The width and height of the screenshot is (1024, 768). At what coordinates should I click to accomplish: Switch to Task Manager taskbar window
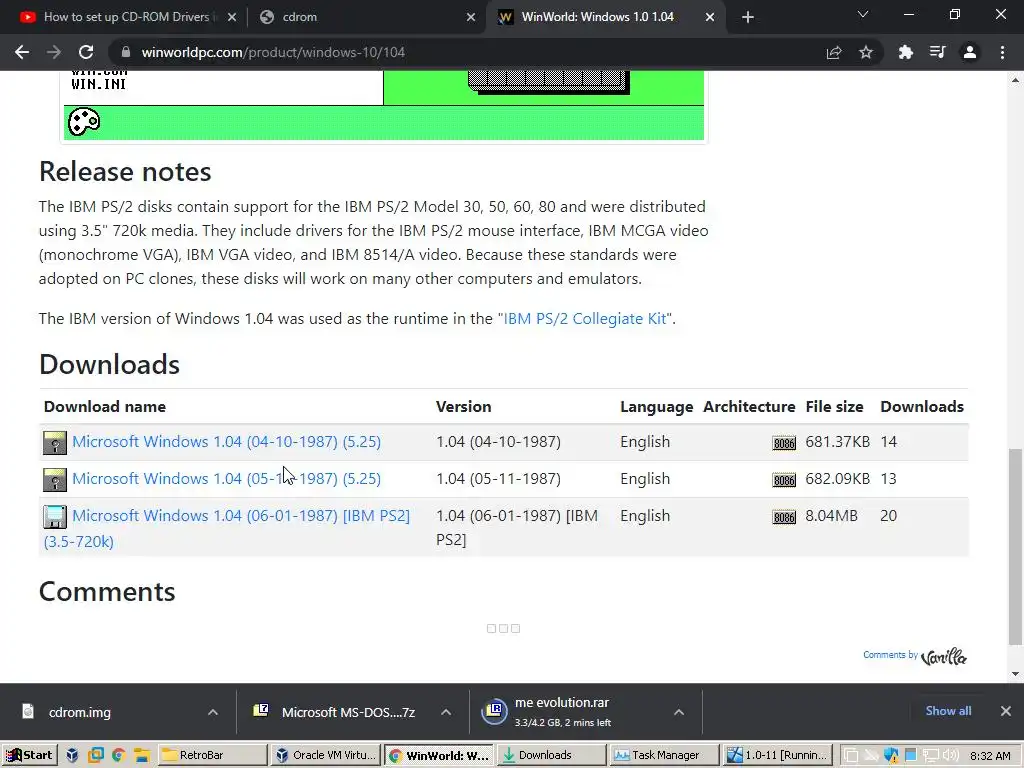pos(664,756)
